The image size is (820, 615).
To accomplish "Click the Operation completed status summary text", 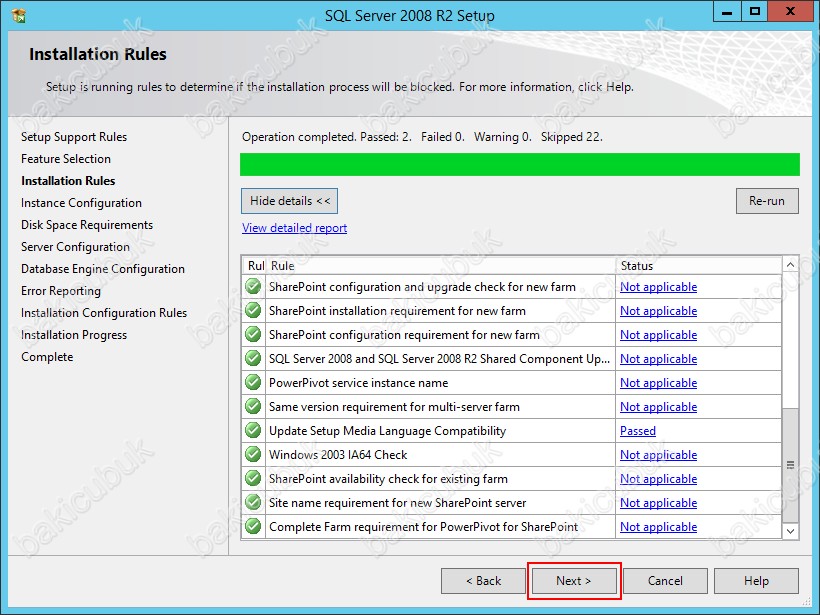I will [x=422, y=137].
